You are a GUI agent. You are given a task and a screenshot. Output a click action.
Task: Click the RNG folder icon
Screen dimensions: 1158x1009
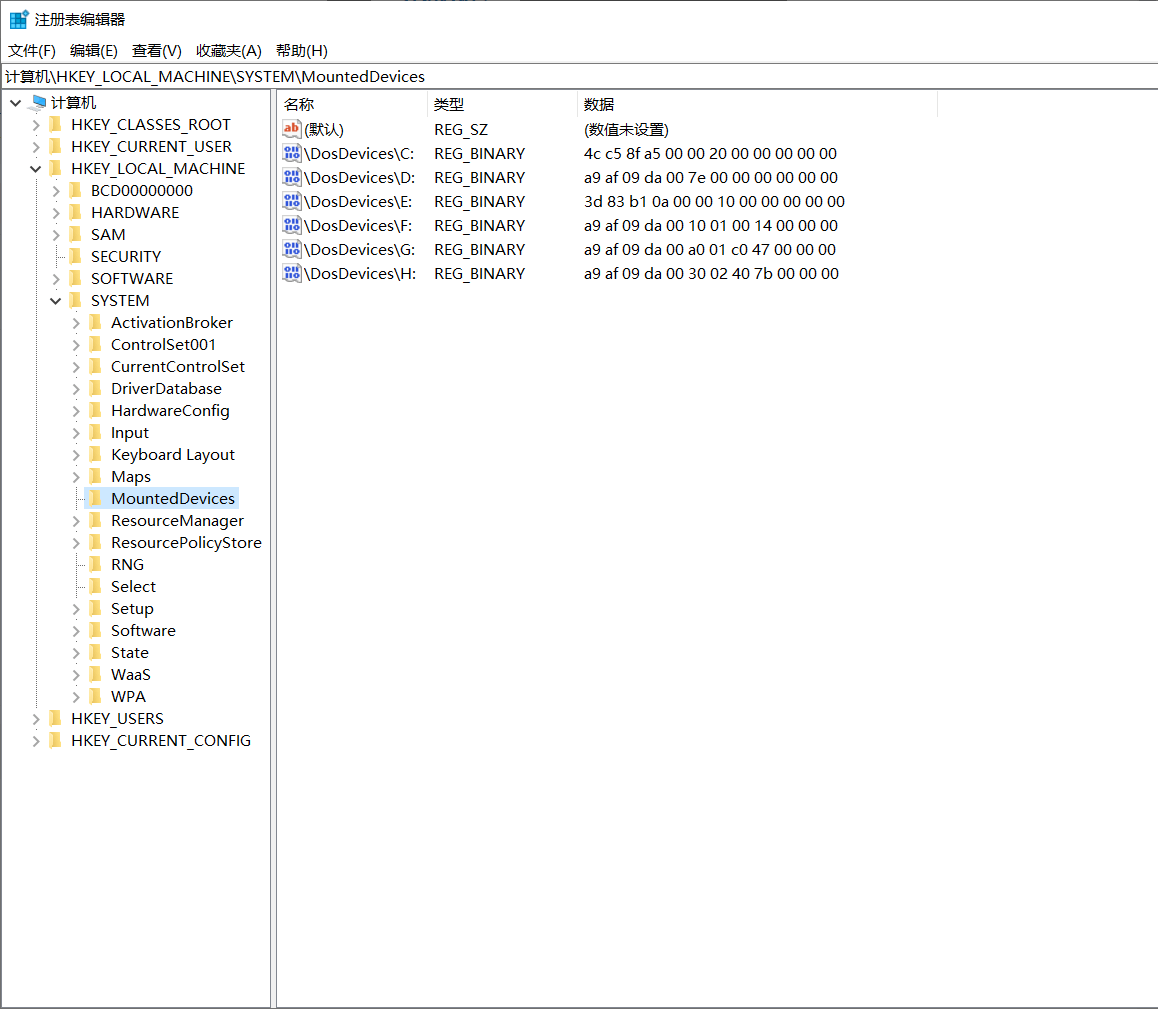click(x=95, y=564)
